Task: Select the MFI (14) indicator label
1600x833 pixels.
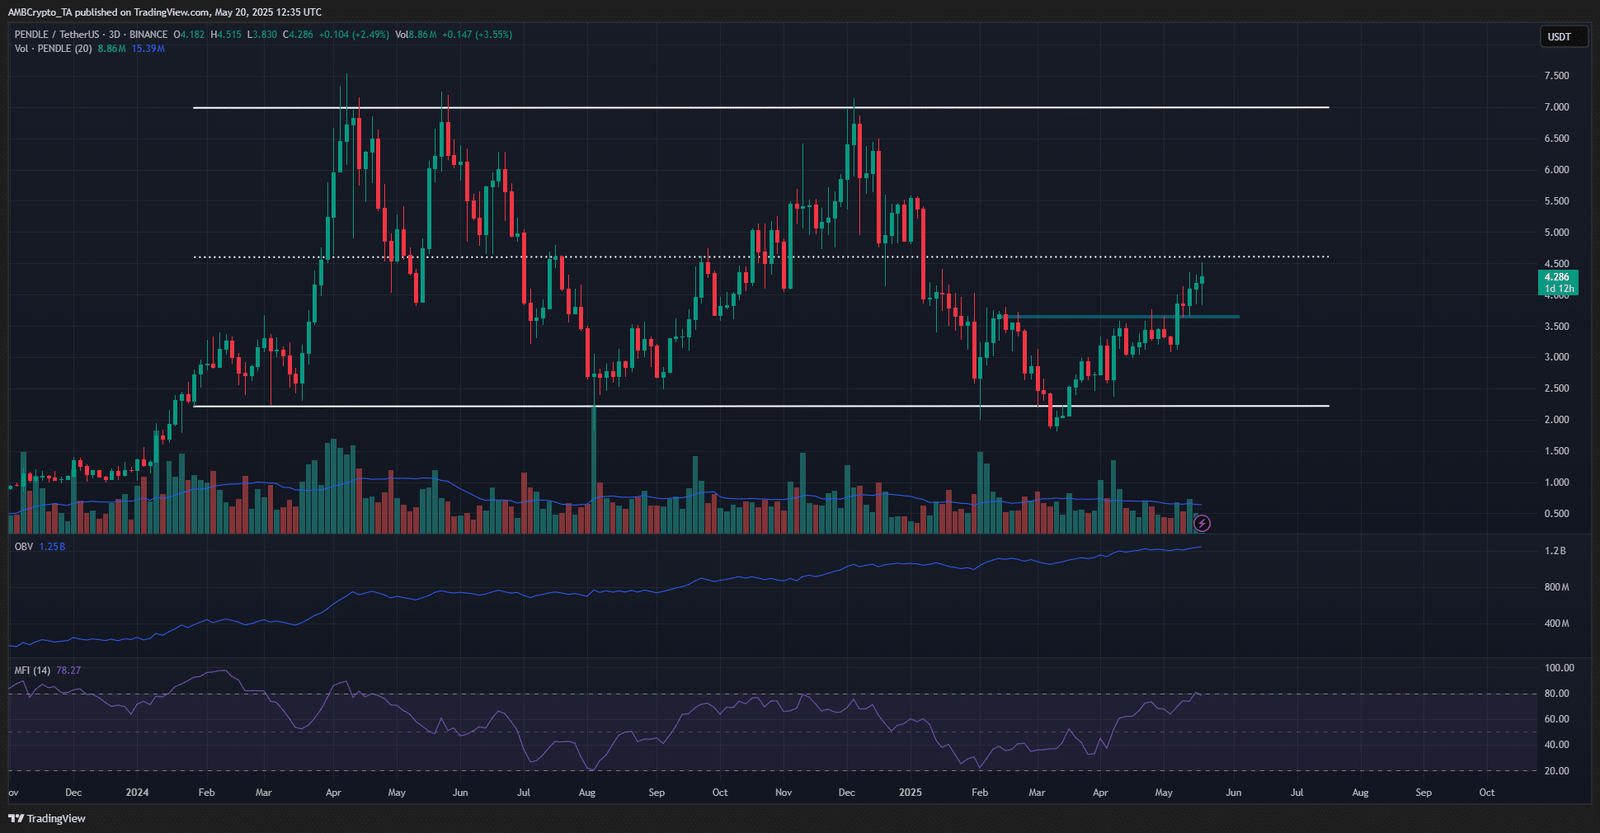Action: click(x=32, y=671)
